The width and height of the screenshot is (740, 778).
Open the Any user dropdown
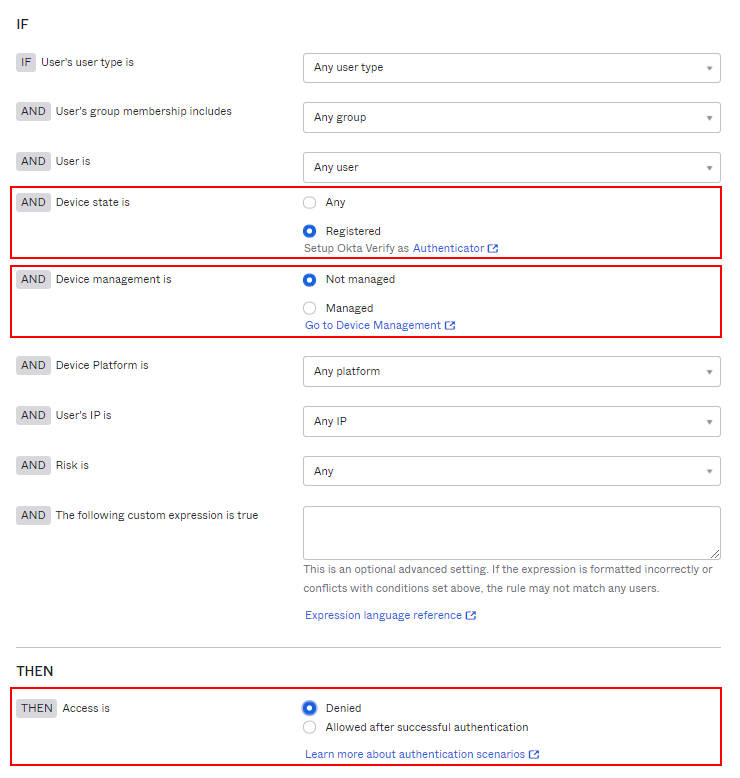[511, 168]
